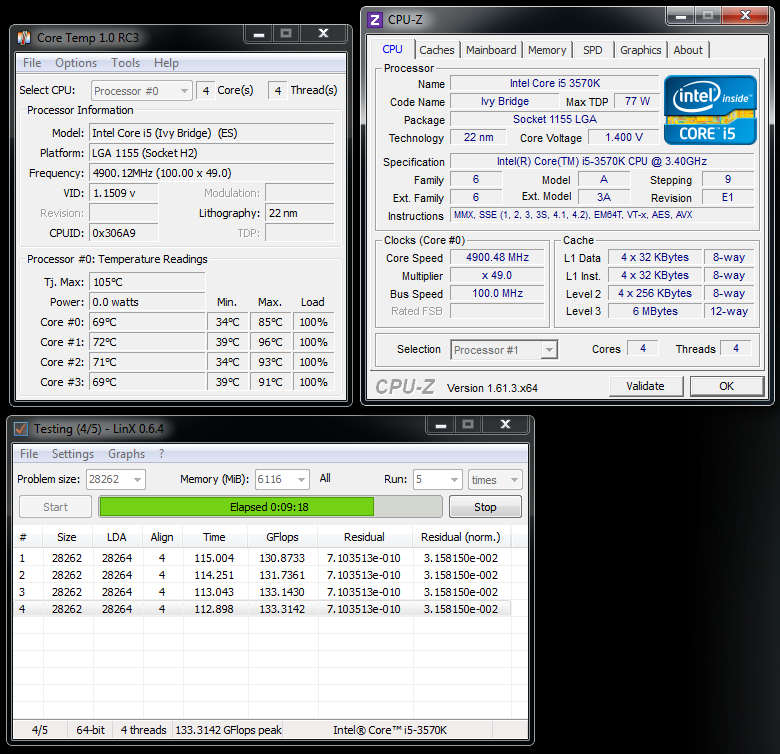Click the Stop button in LinX
780x754 pixels.
(485, 507)
